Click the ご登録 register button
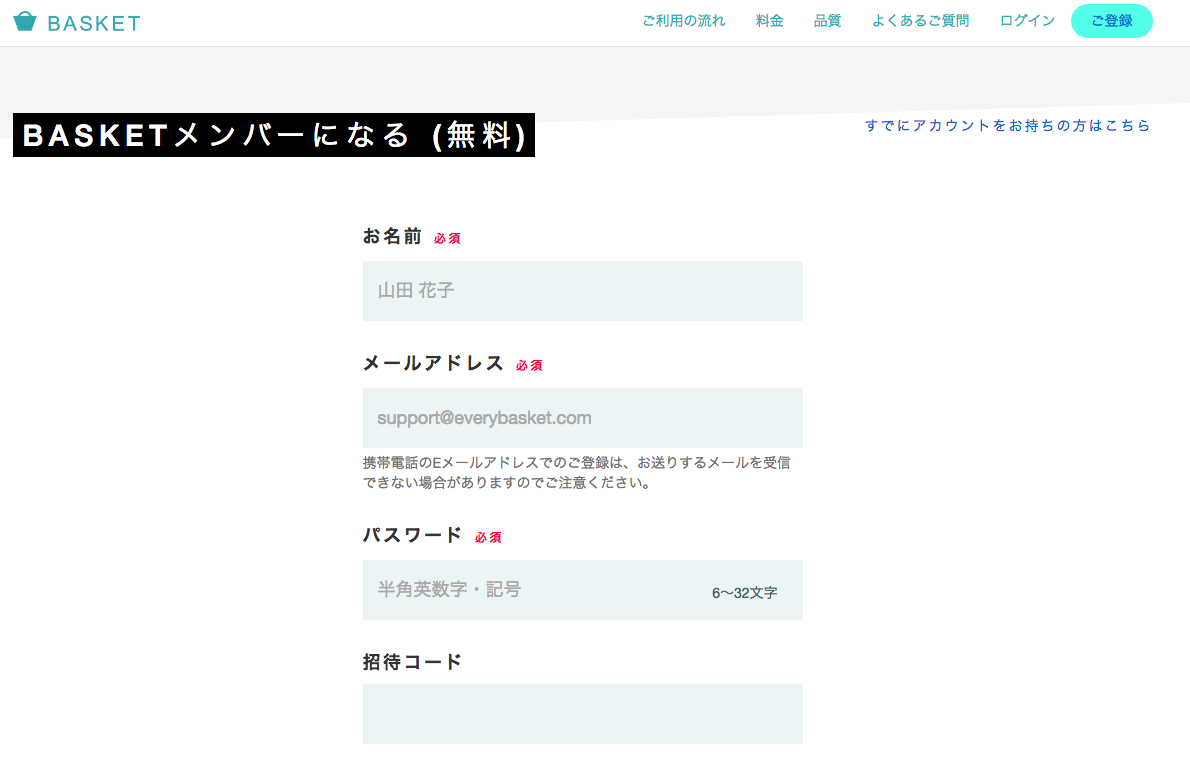 [1112, 21]
